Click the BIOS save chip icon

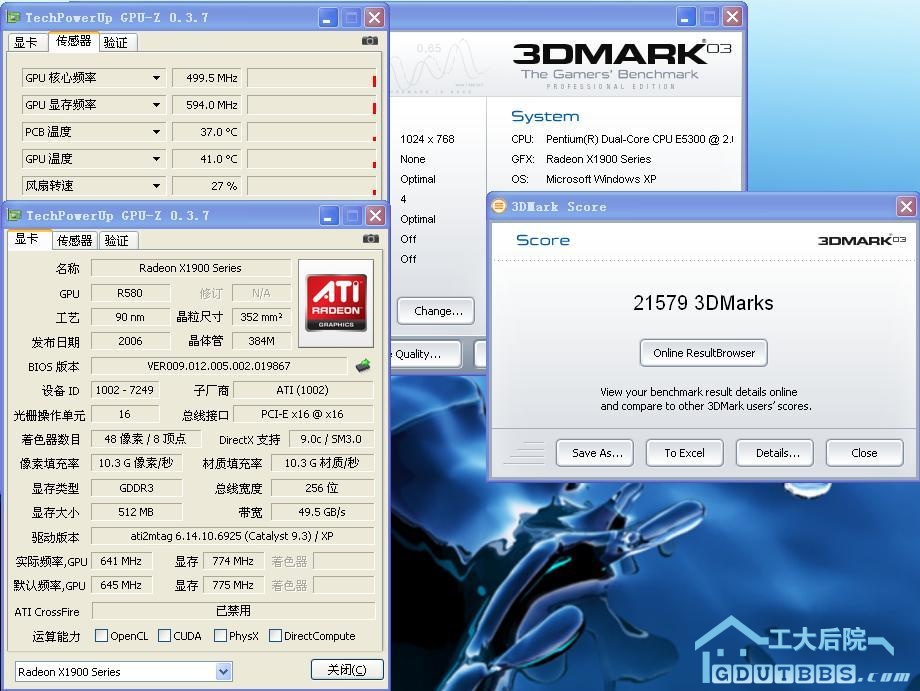pos(363,366)
